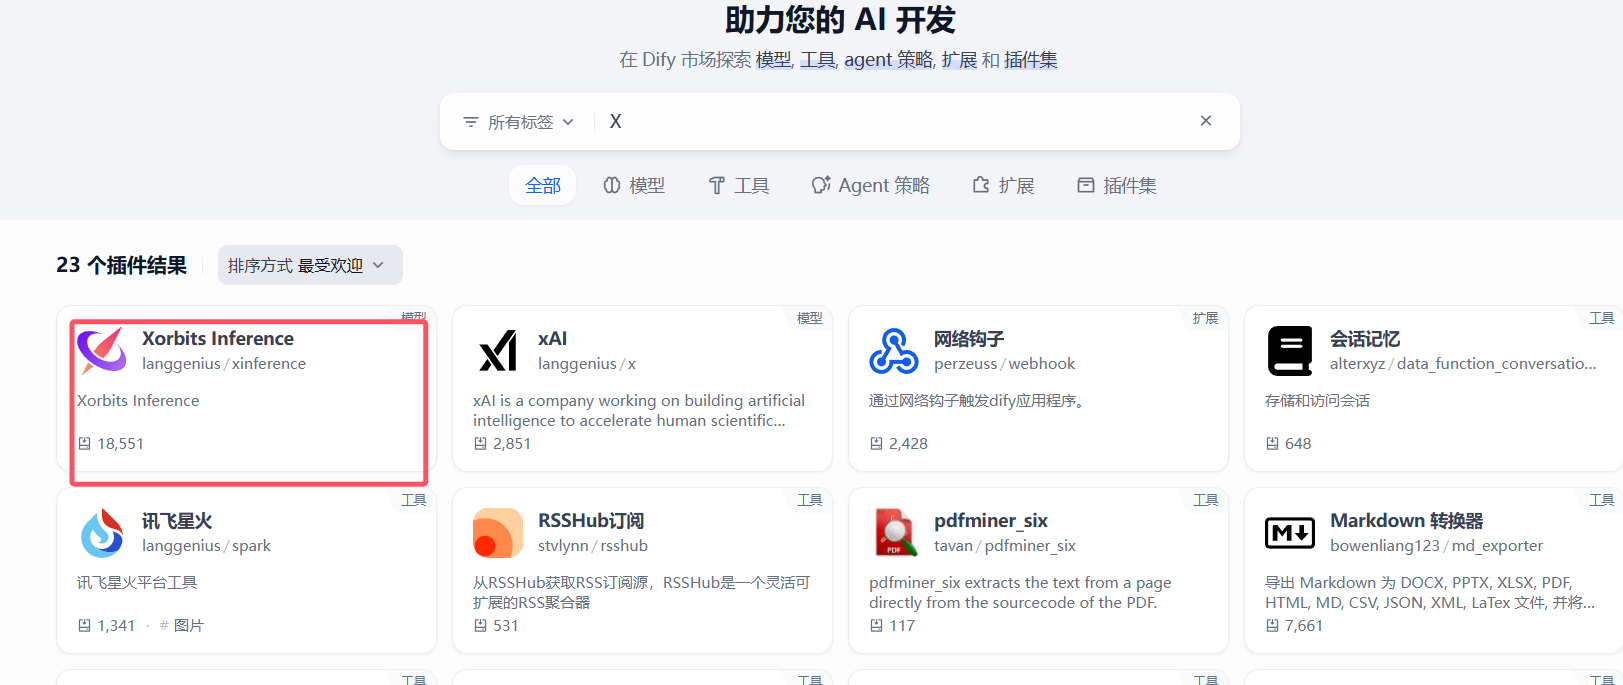Click the 通过网络钩子触发dify应用程序 description
Screen dimensions: 1623x685
(976, 401)
